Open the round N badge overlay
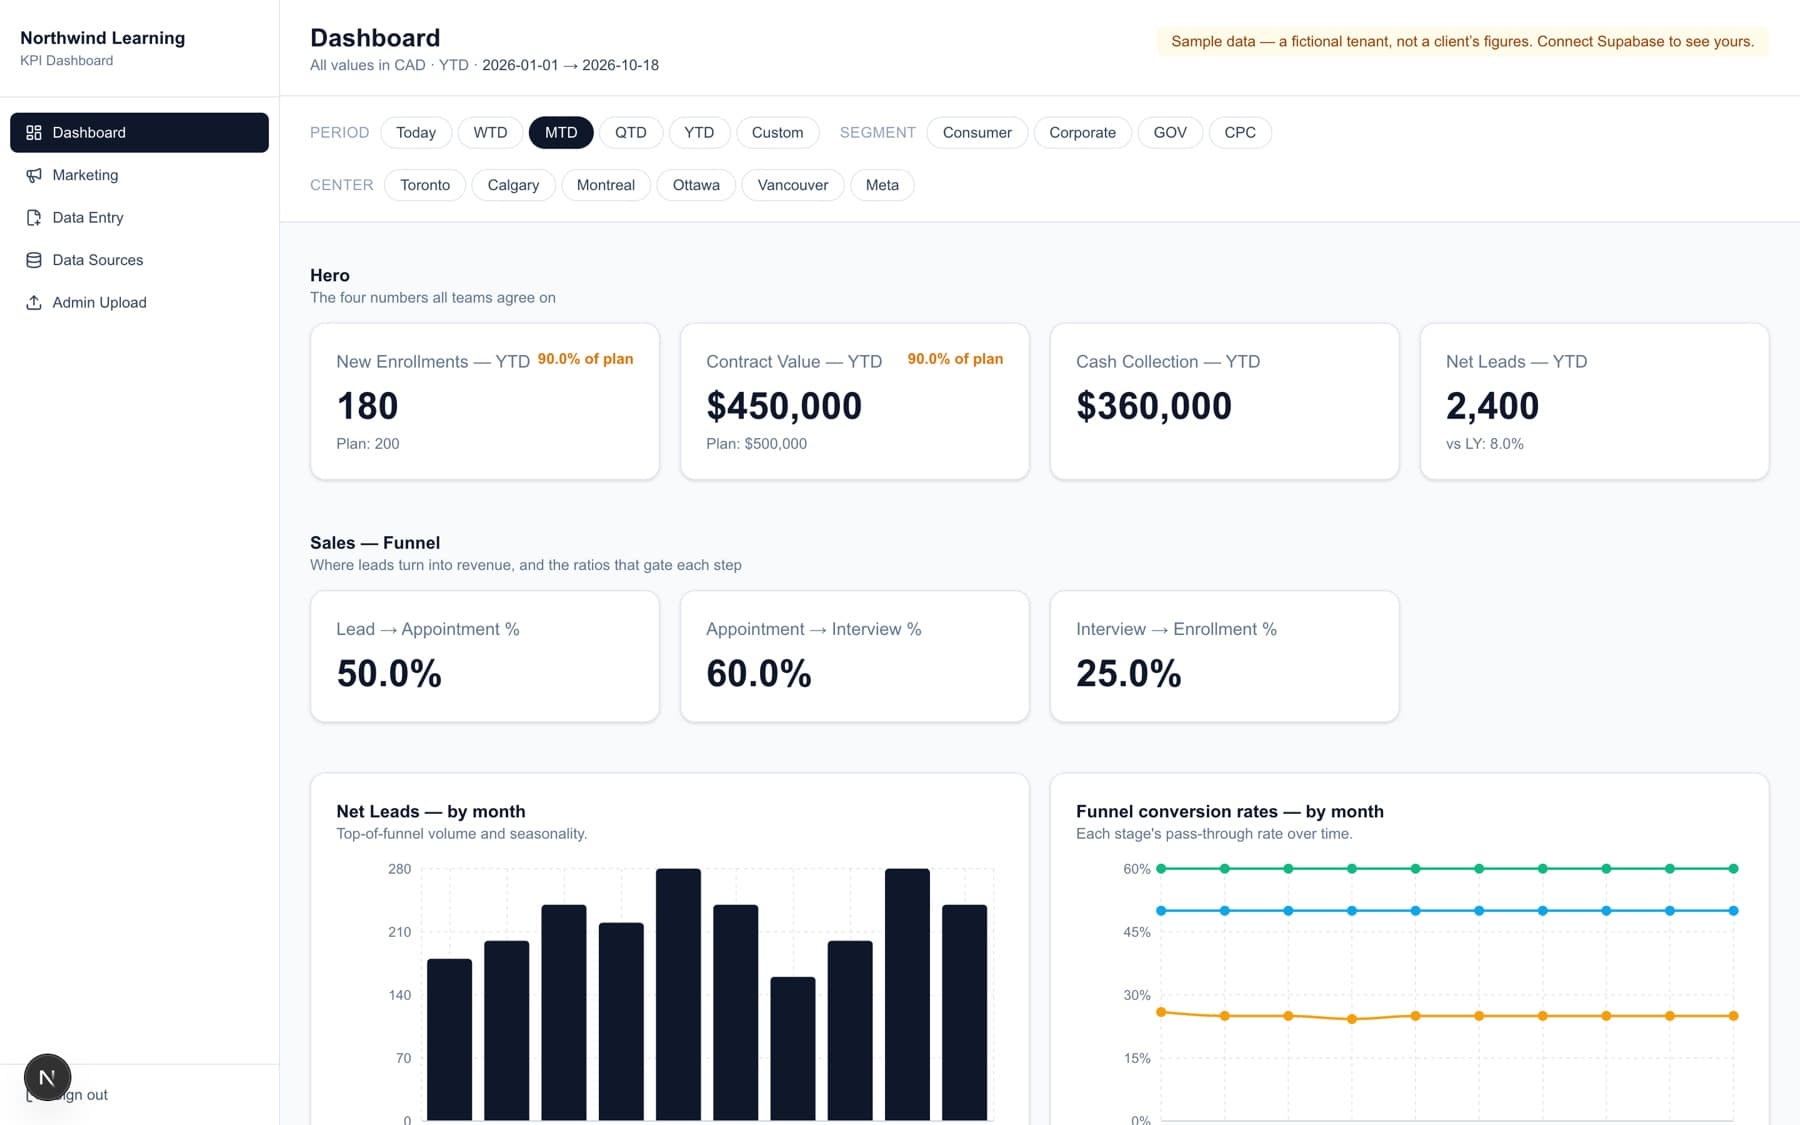 (x=47, y=1077)
